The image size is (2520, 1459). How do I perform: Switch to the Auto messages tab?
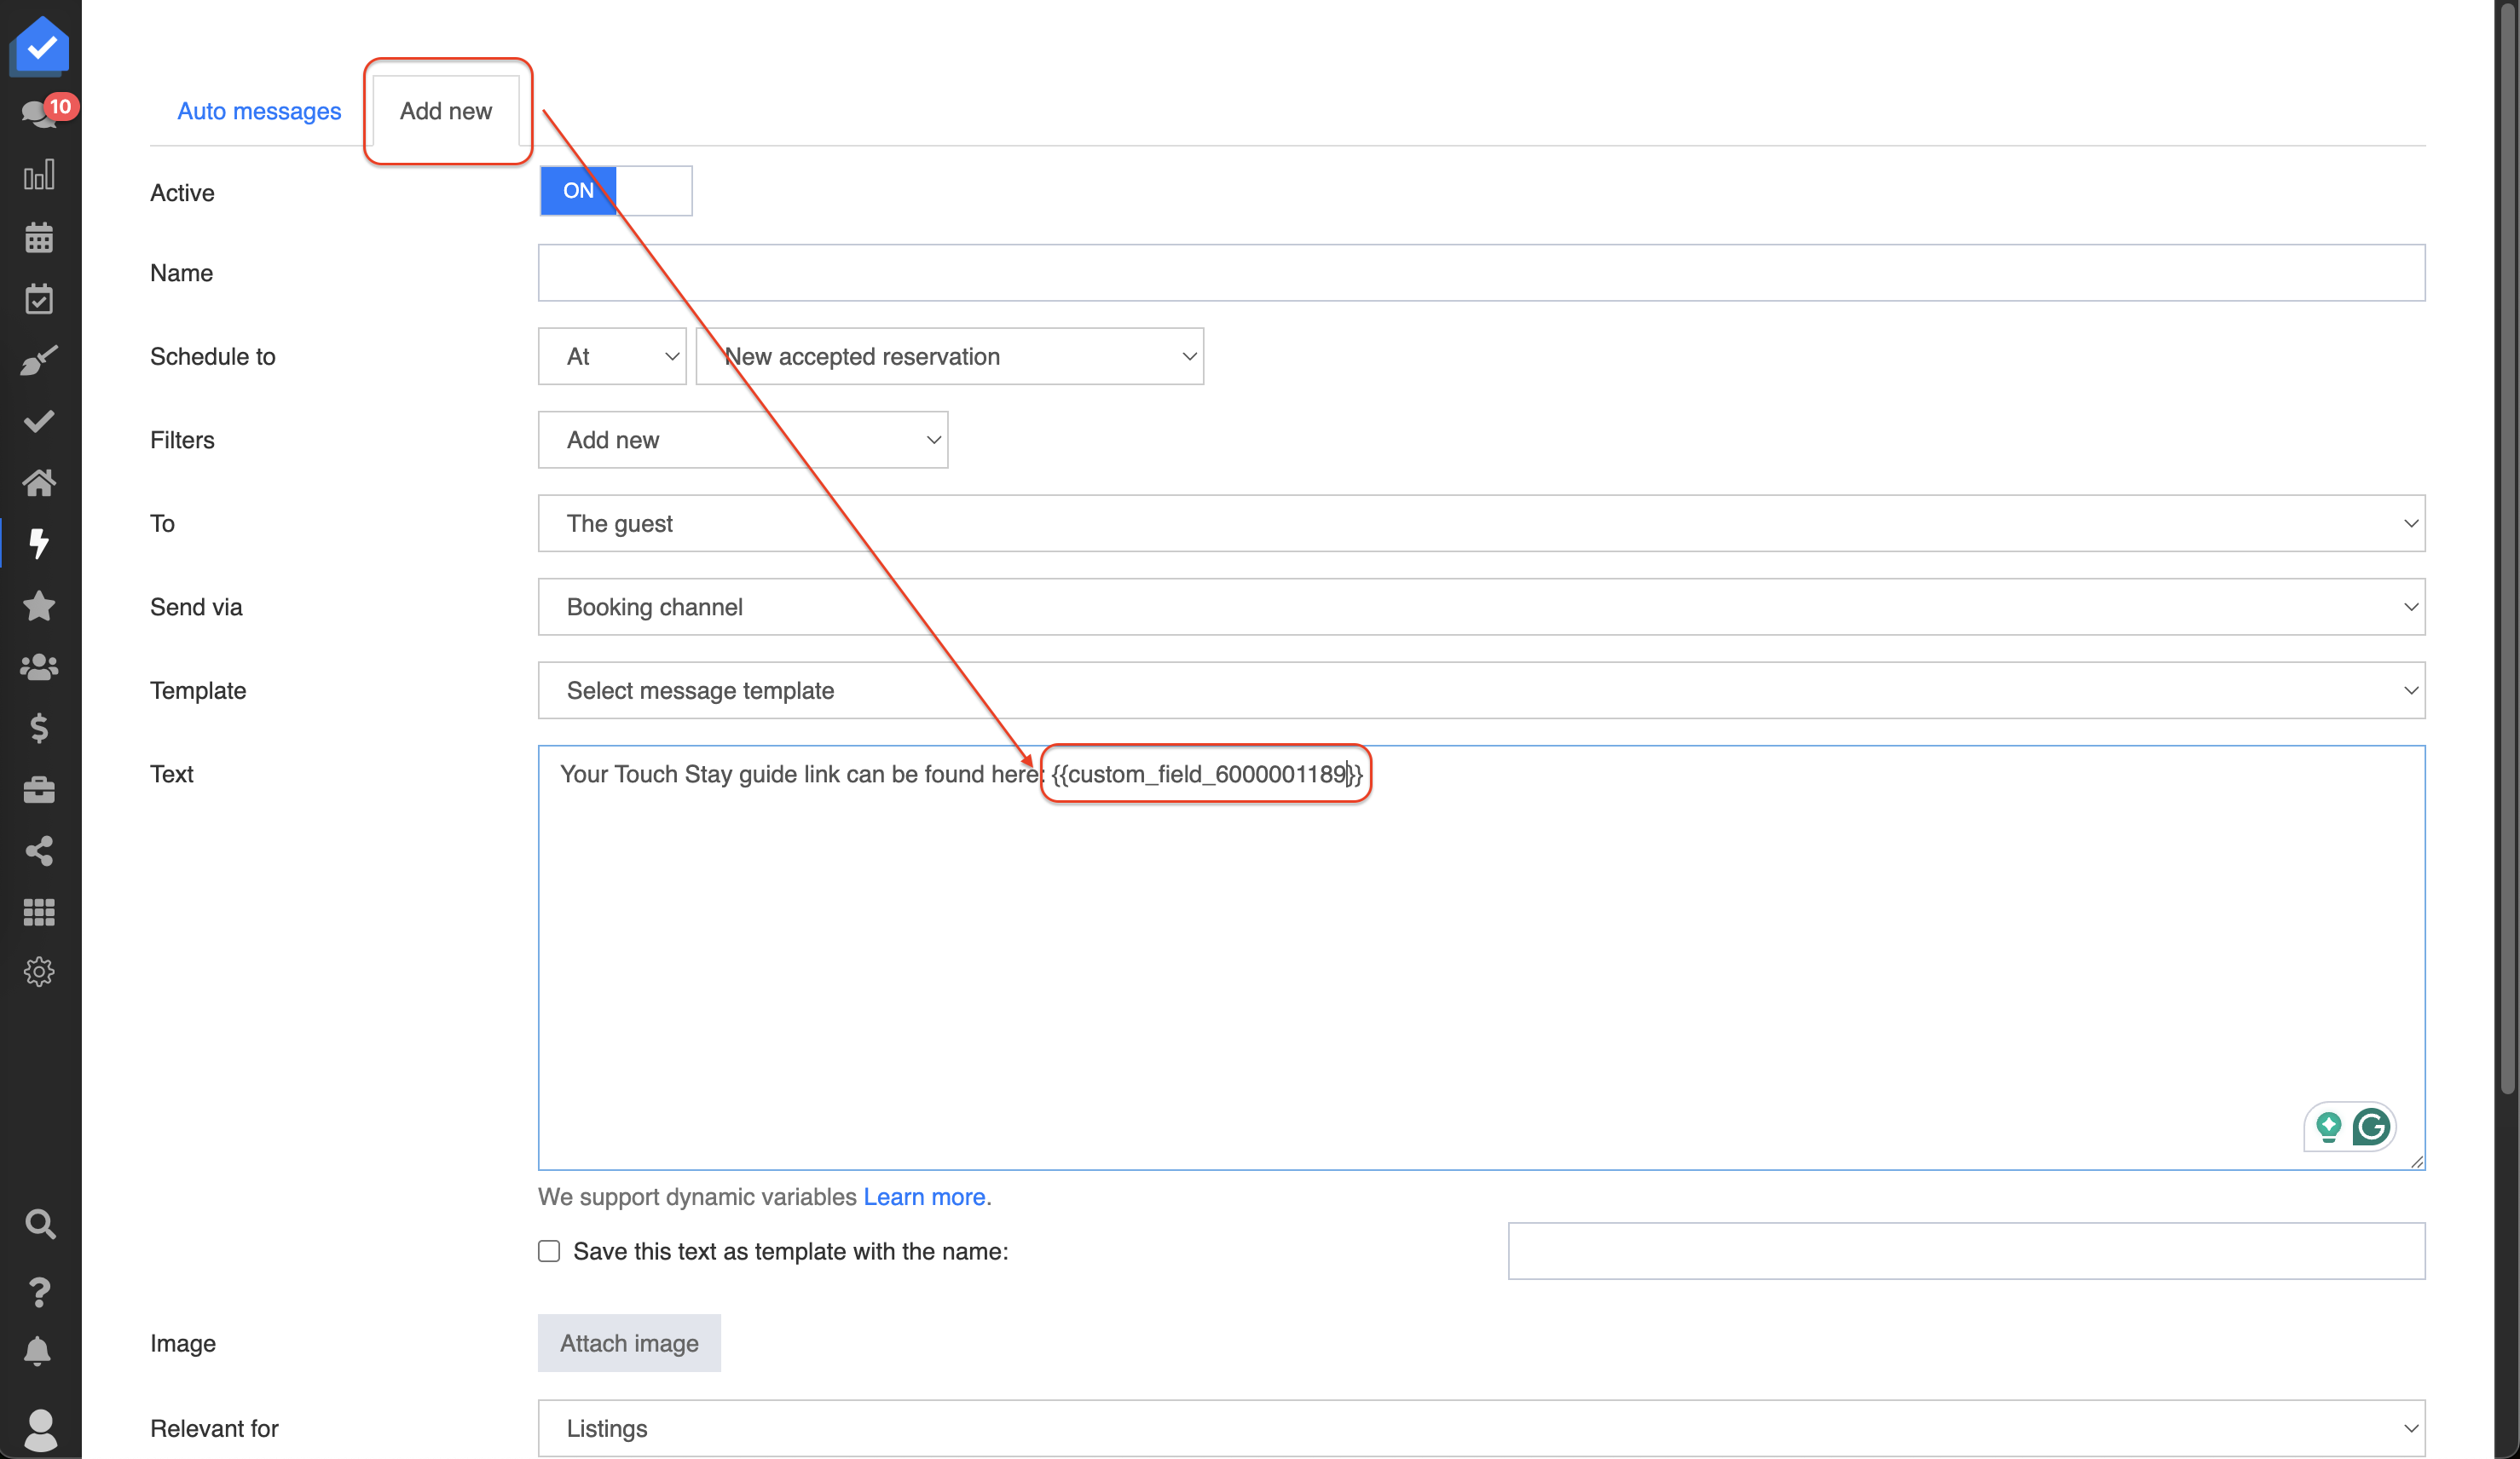[259, 111]
